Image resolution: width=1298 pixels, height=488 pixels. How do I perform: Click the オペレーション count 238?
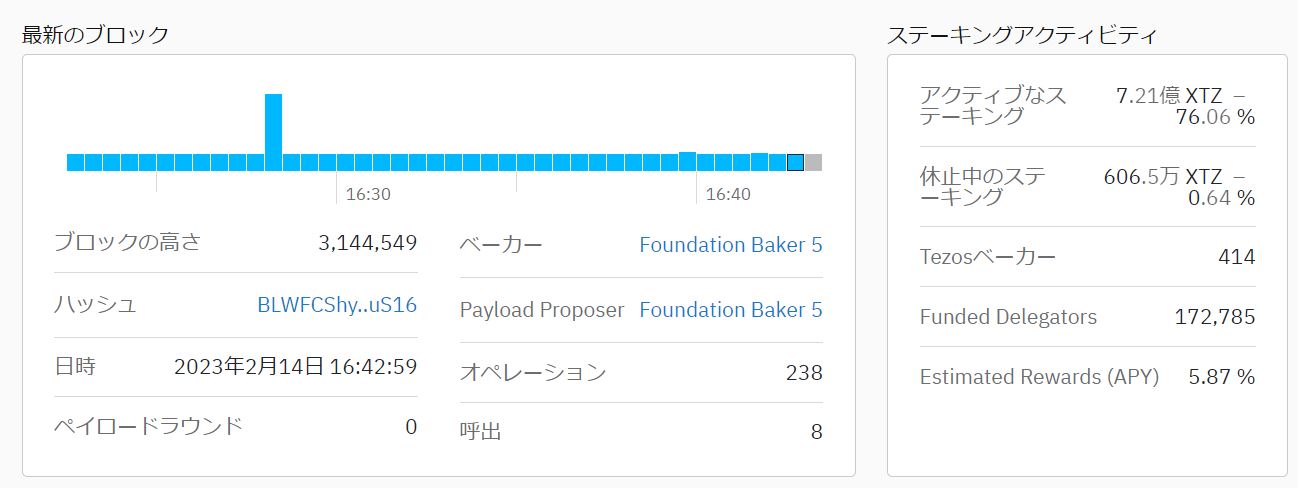point(804,373)
